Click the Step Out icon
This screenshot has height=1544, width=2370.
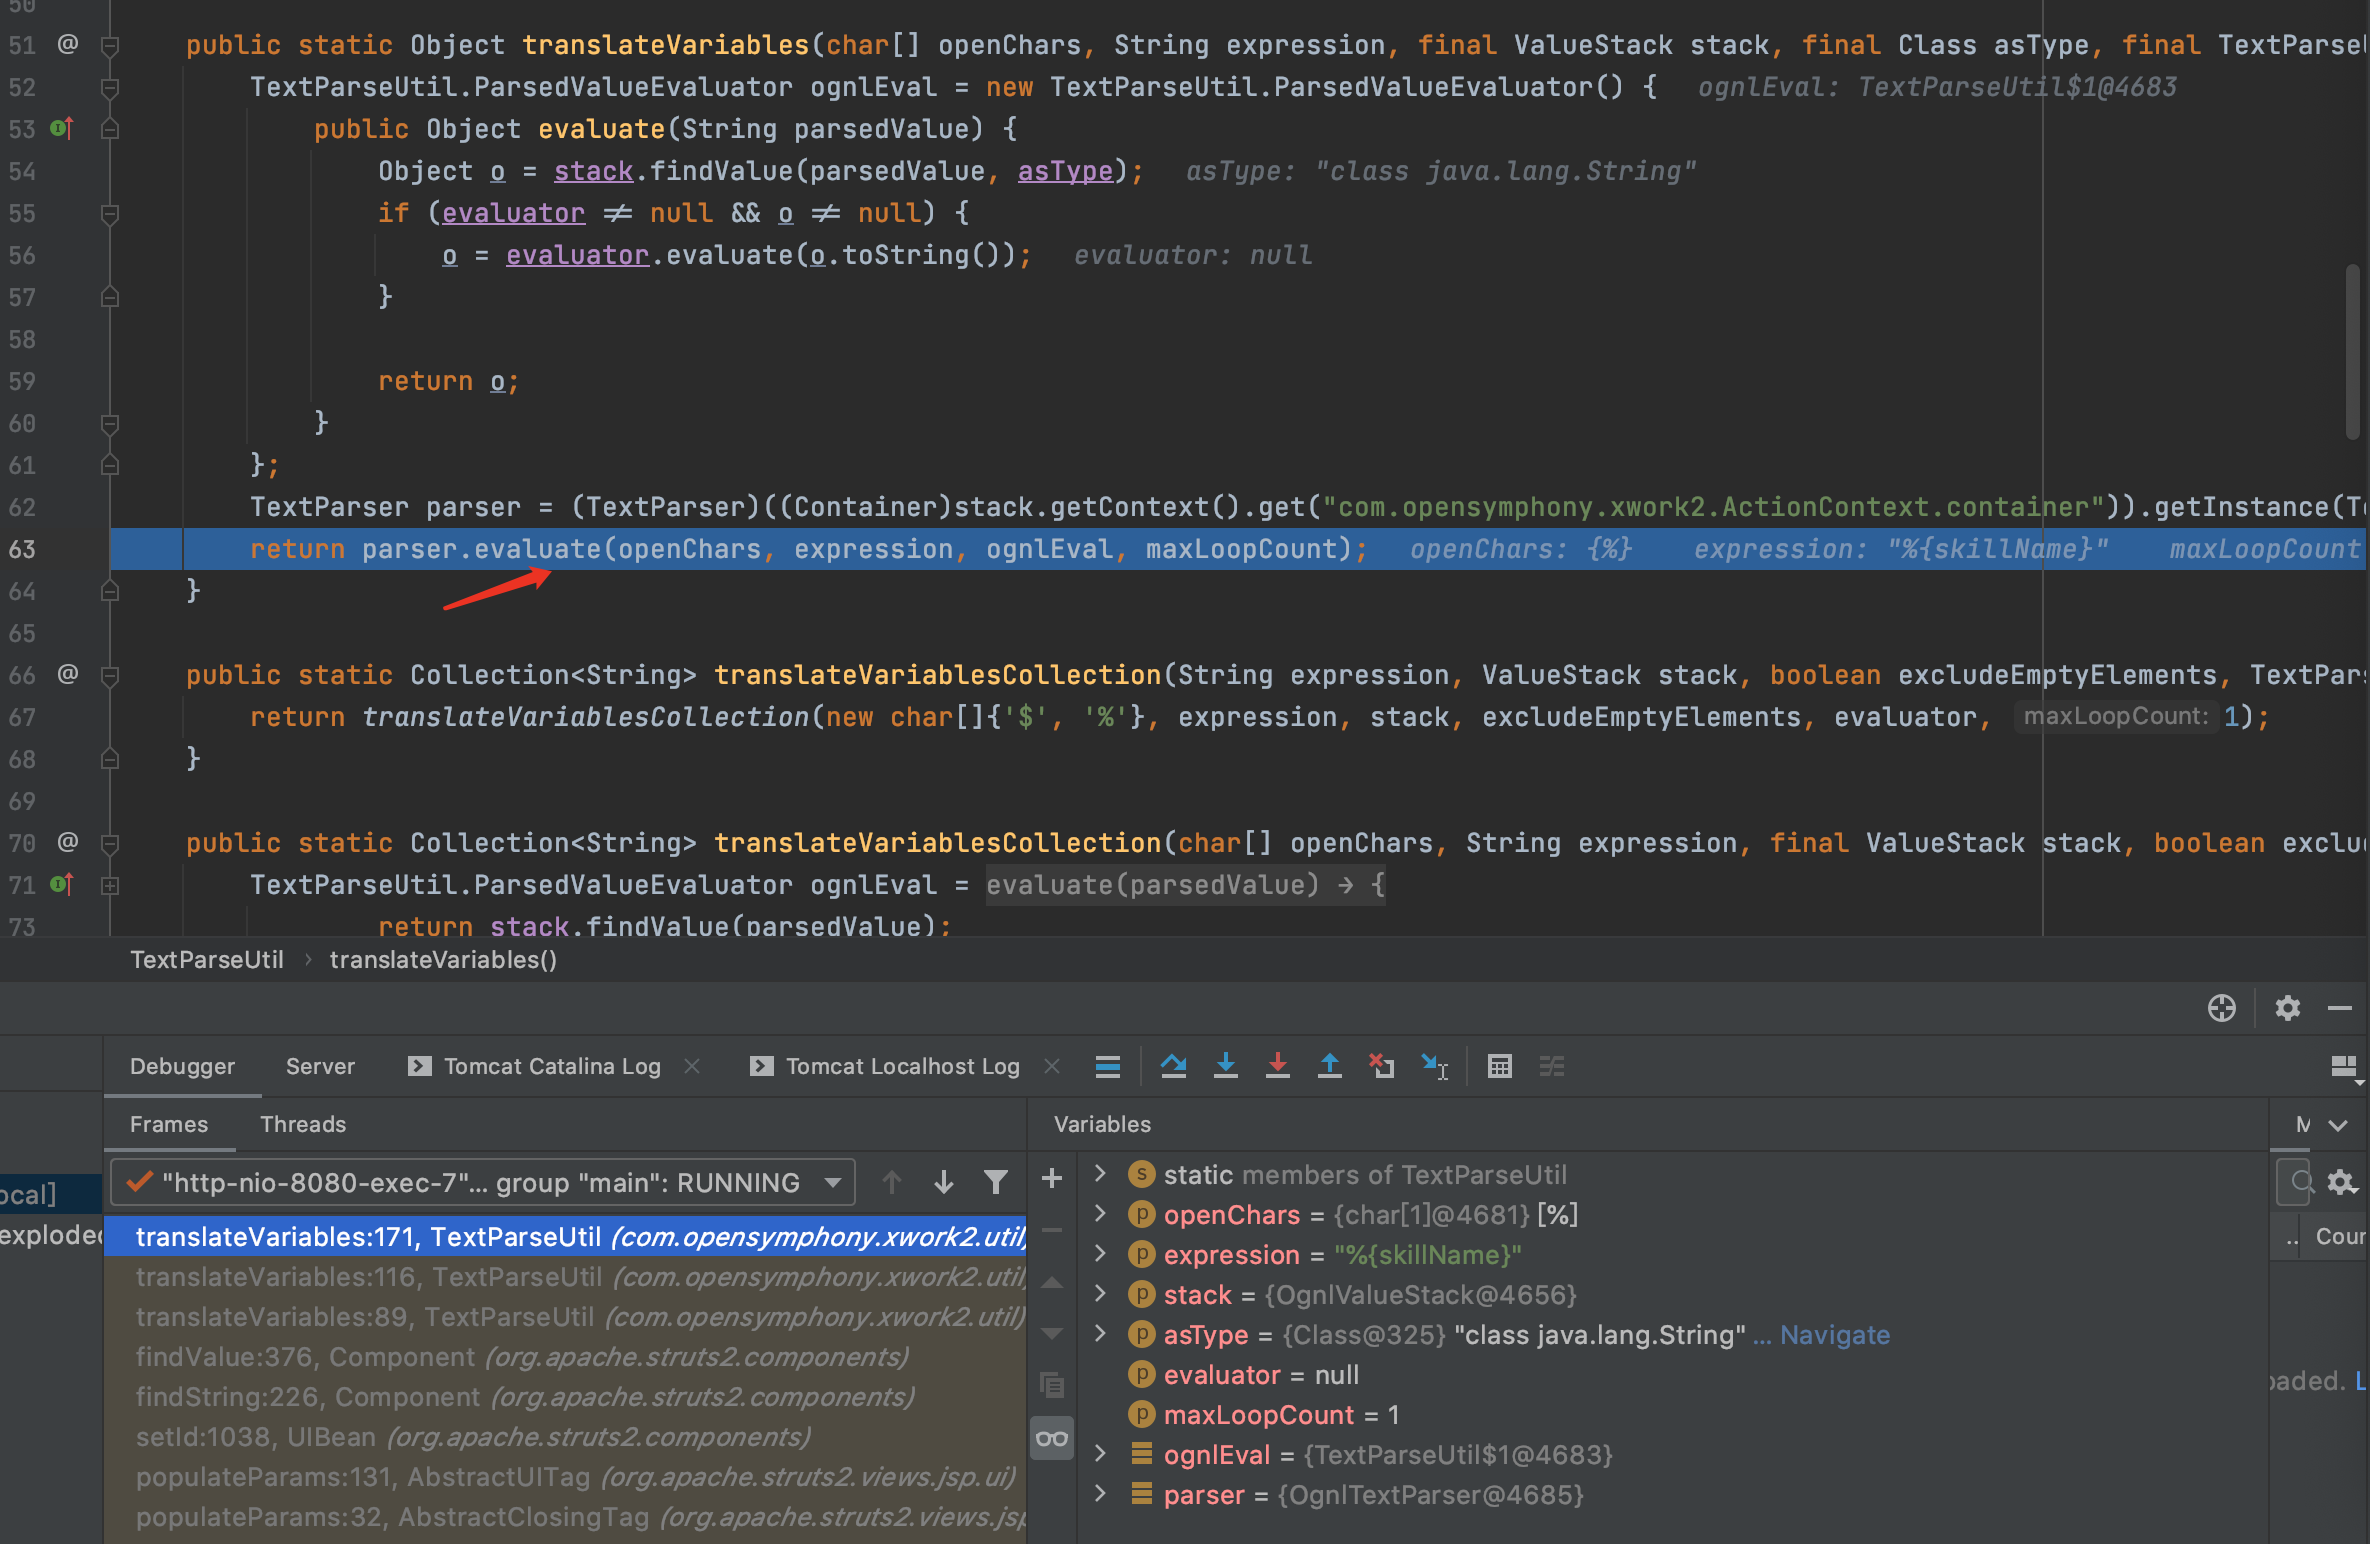1329,1067
